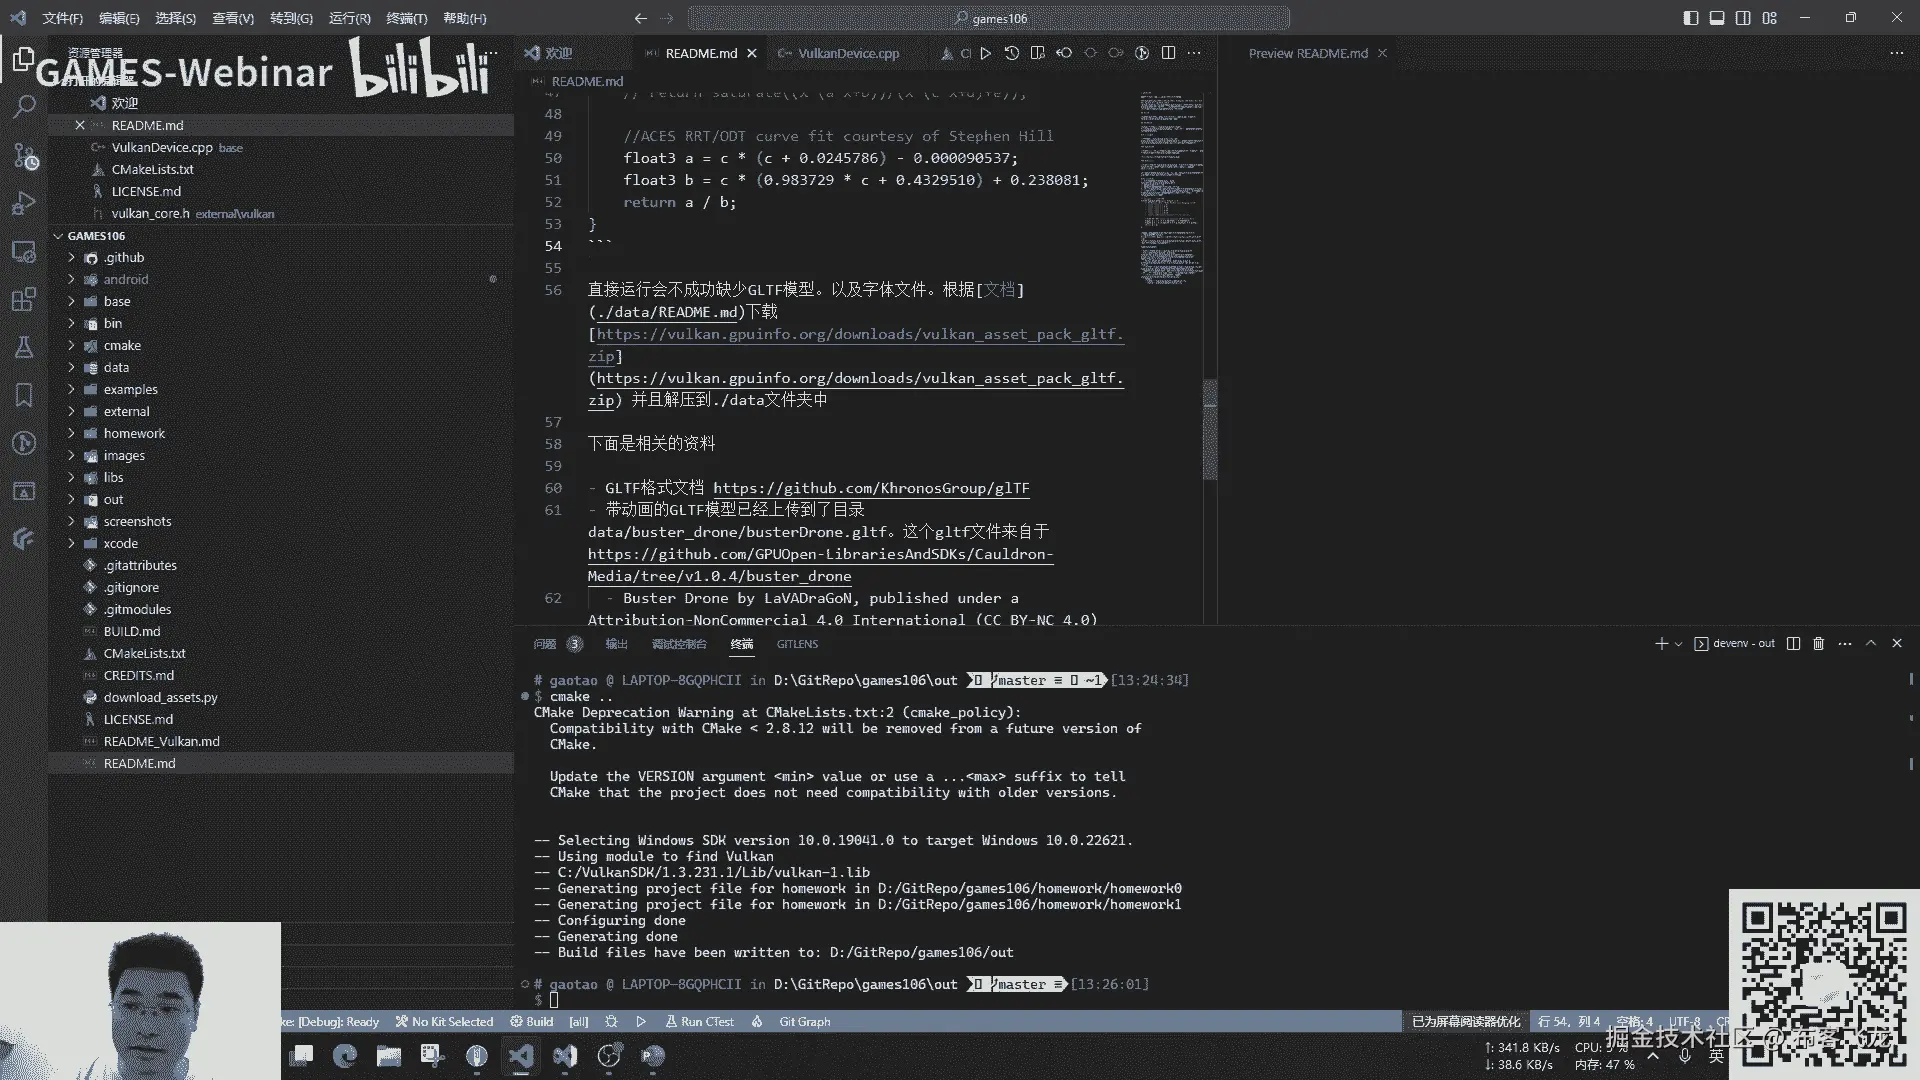Toggle secondary sidebar layout button
The image size is (1920, 1080).
point(1743,18)
